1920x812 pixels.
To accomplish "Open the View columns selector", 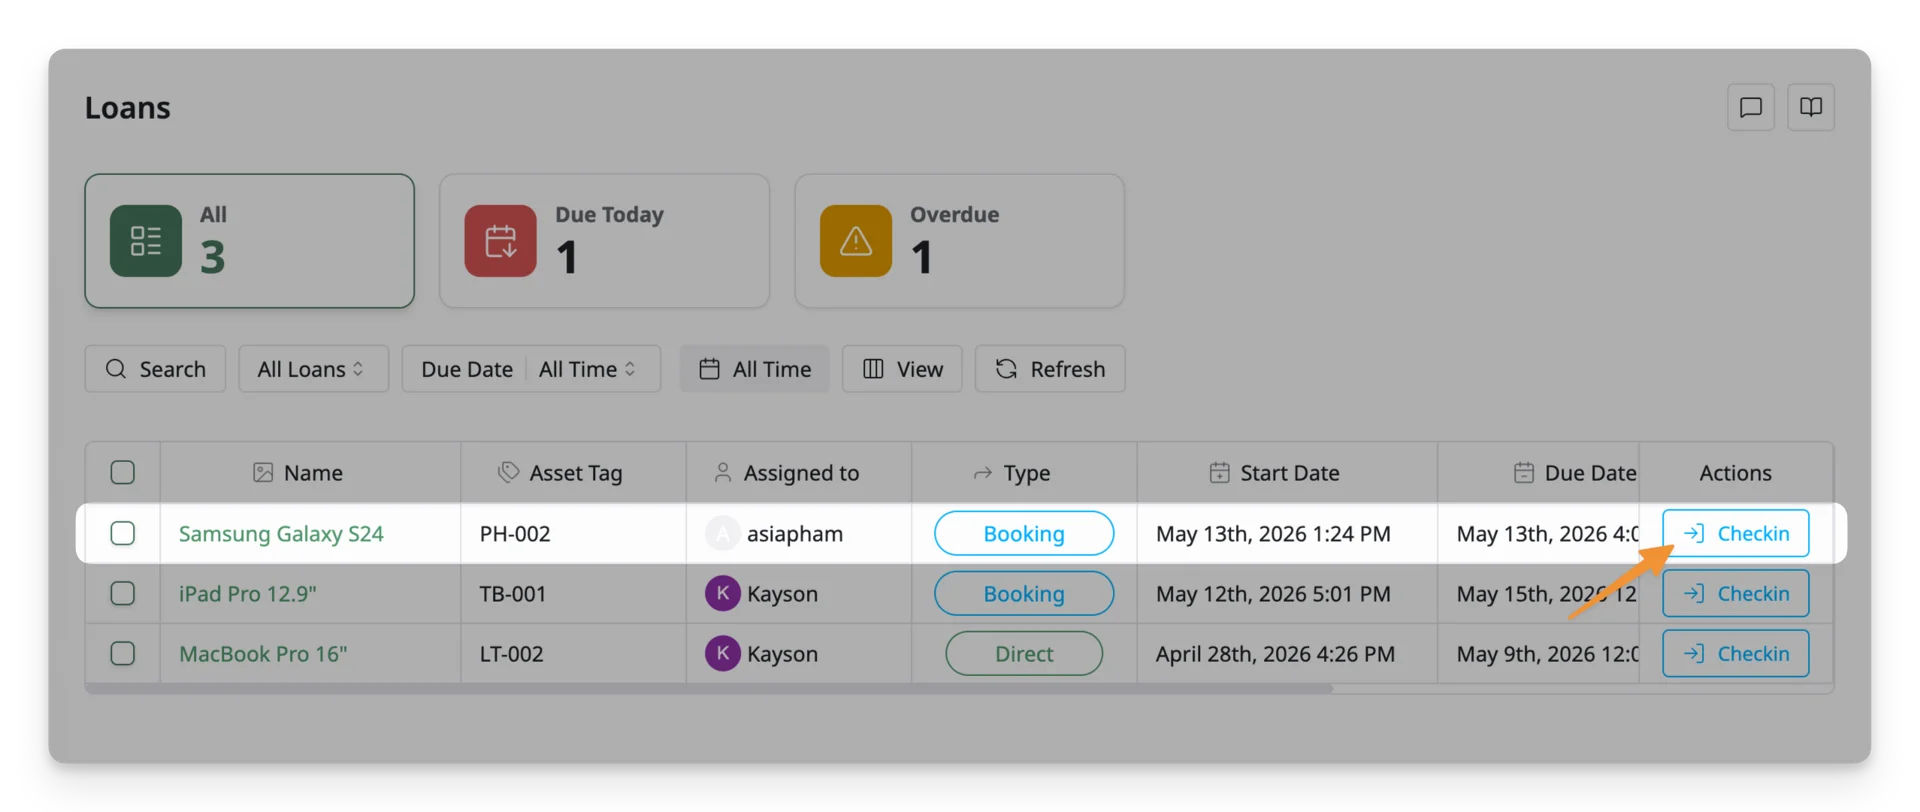I will pos(902,369).
